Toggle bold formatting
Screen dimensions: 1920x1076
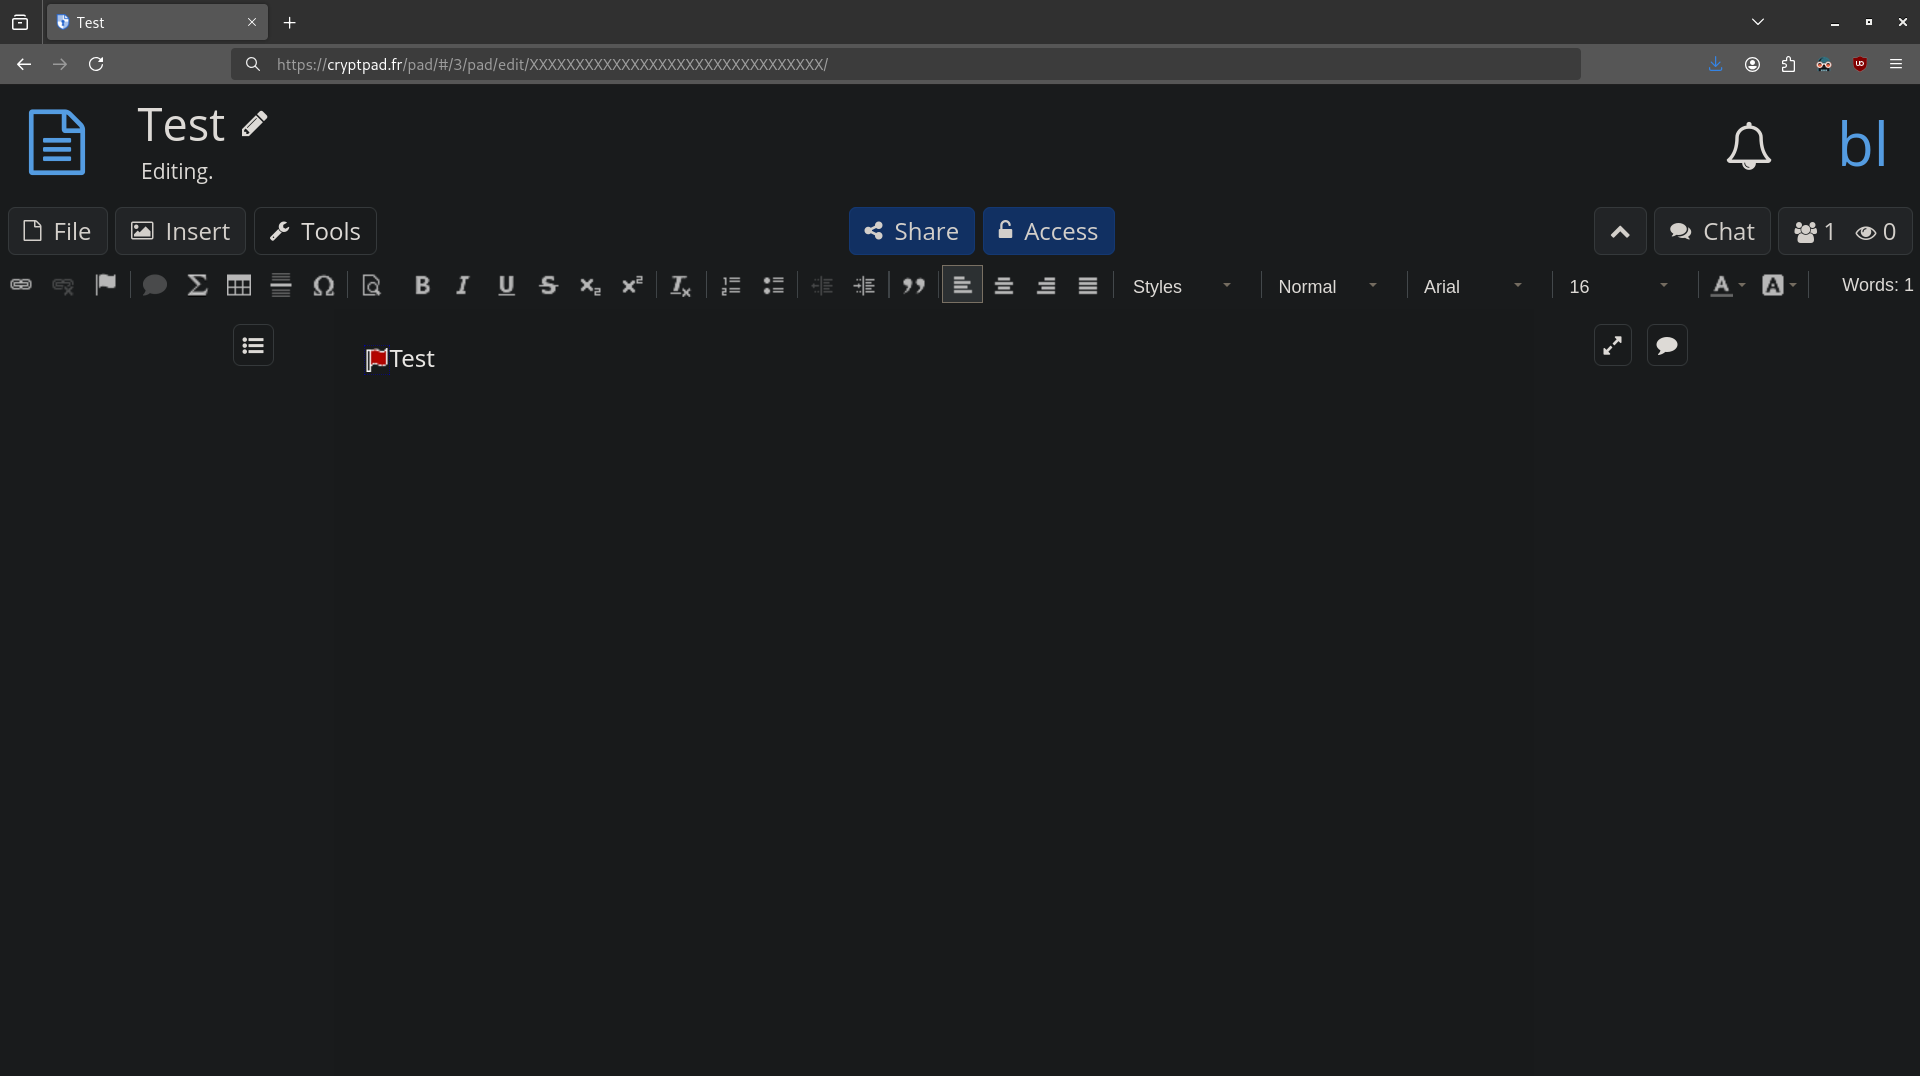pos(422,286)
